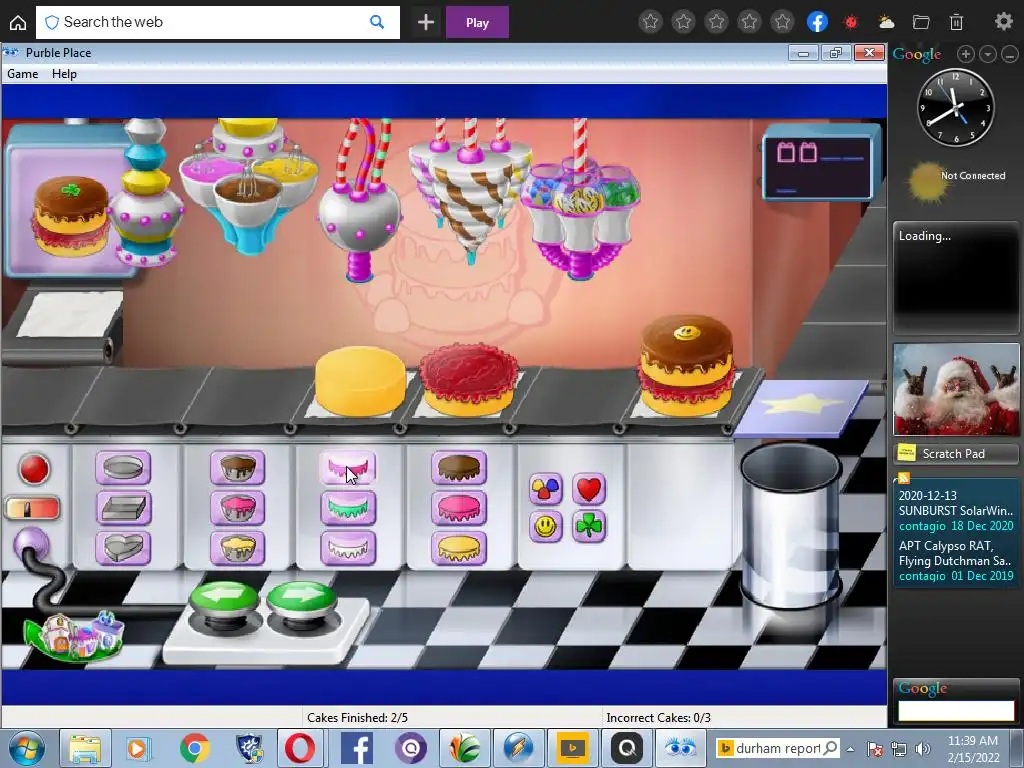The height and width of the screenshot is (768, 1024).
Task: Add the green clover decoration
Action: coord(589,526)
